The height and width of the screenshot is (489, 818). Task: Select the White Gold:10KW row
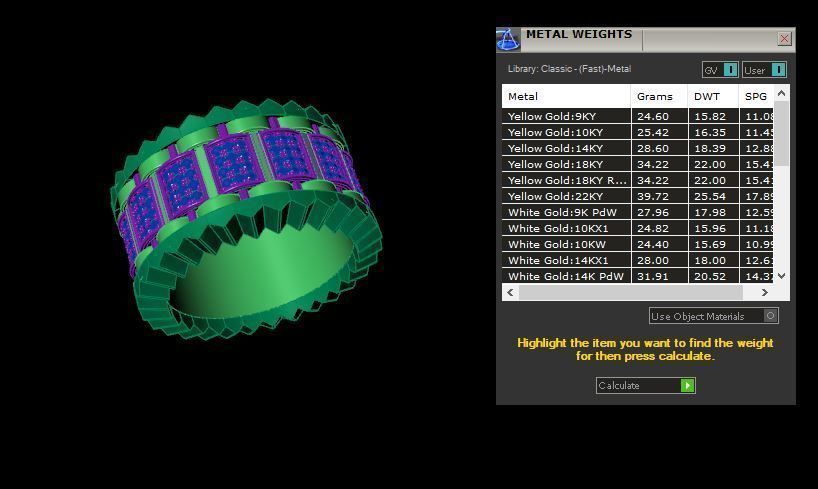(x=637, y=244)
